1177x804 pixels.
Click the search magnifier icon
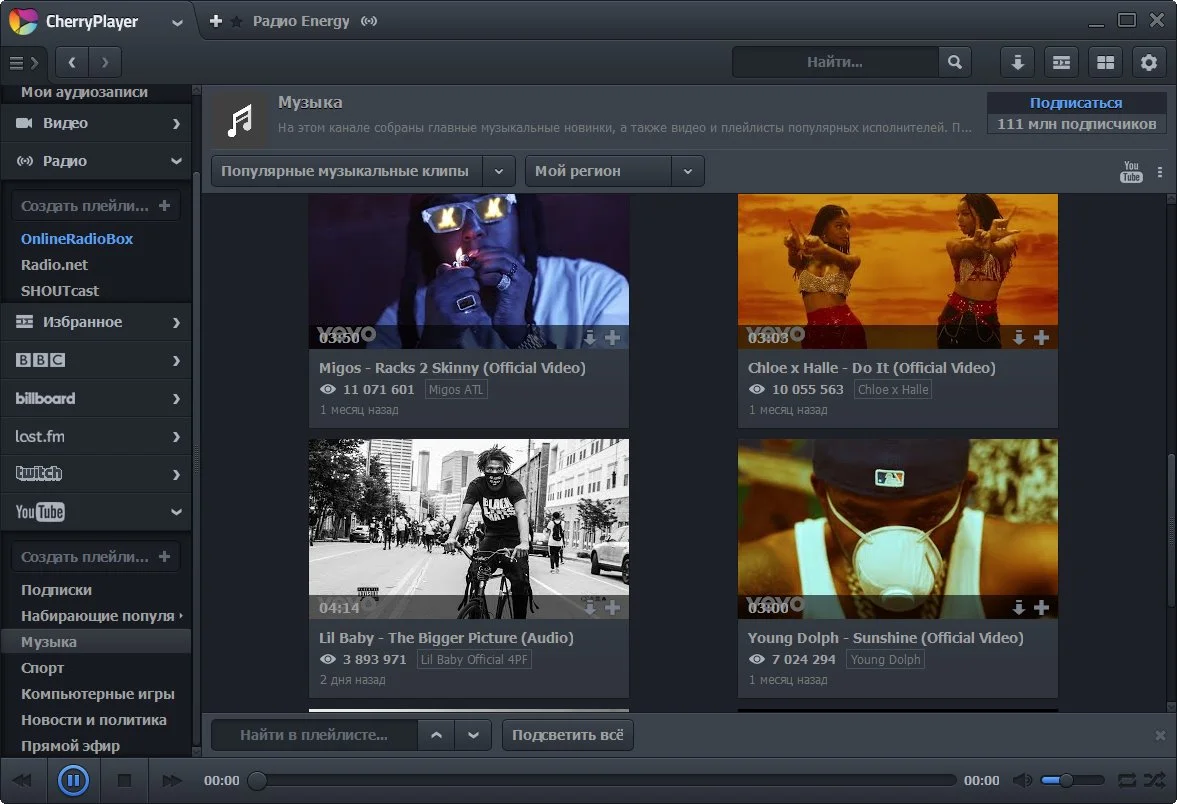coord(954,62)
